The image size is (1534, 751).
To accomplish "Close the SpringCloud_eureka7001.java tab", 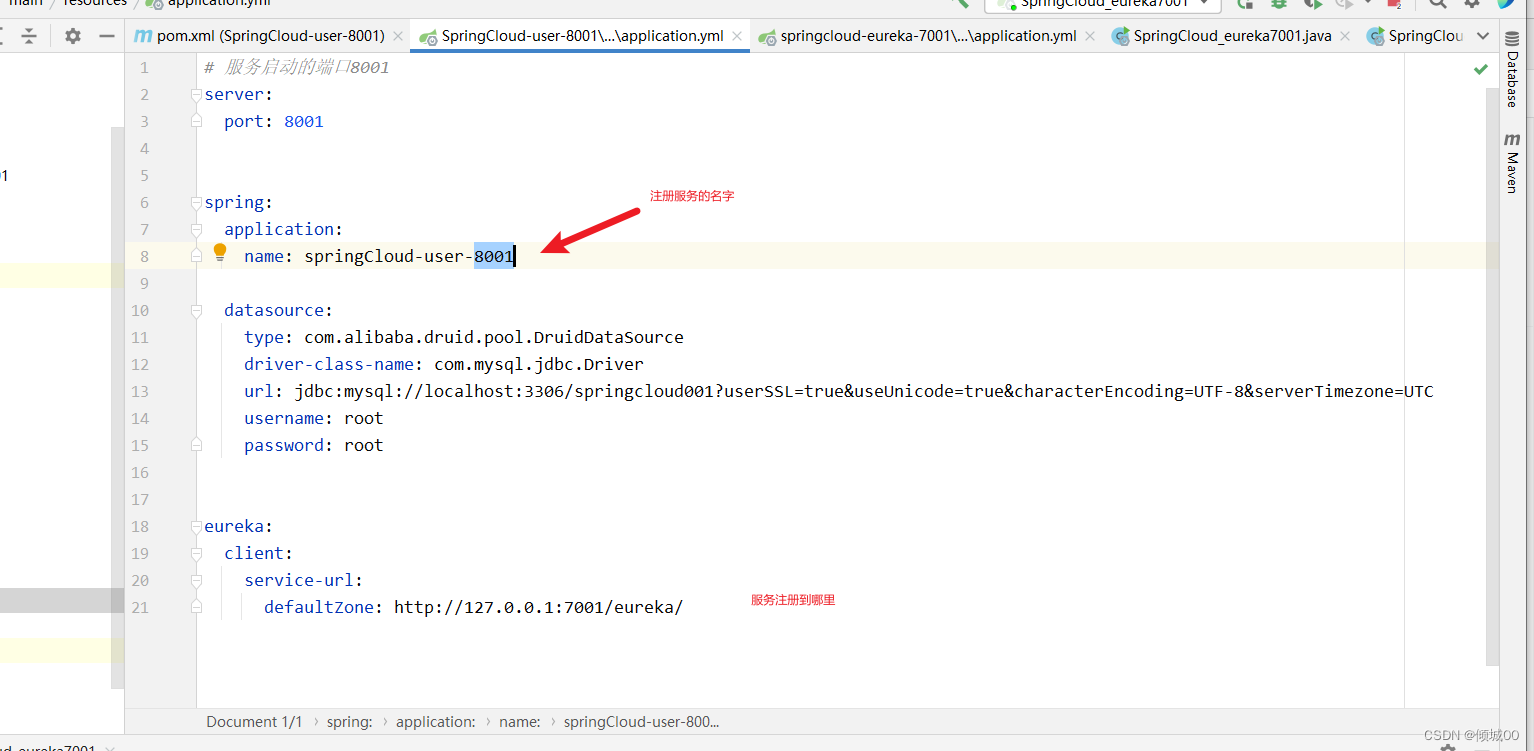I will click(1345, 36).
